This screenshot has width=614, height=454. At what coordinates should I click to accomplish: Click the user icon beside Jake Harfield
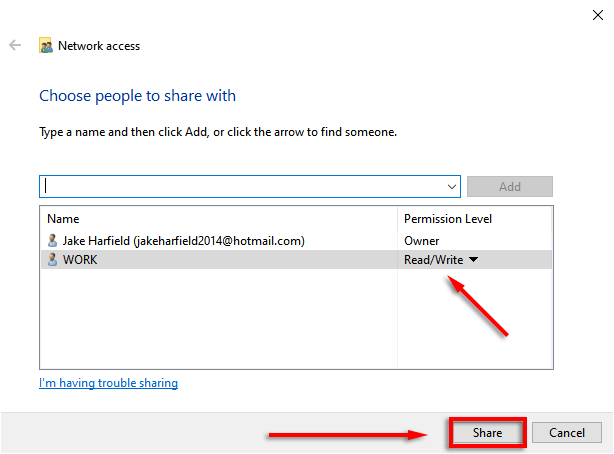[x=52, y=241]
